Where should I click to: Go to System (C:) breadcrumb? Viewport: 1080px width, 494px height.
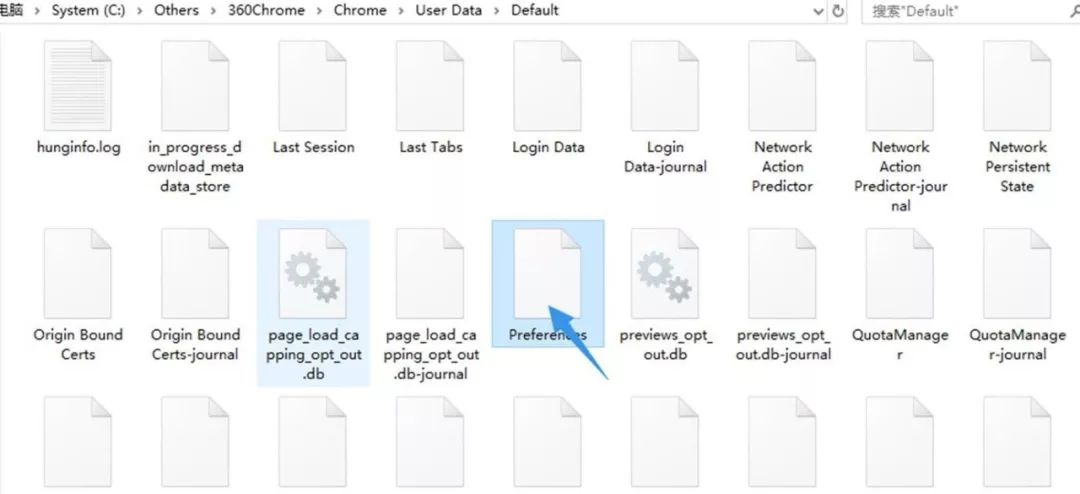click(x=88, y=10)
